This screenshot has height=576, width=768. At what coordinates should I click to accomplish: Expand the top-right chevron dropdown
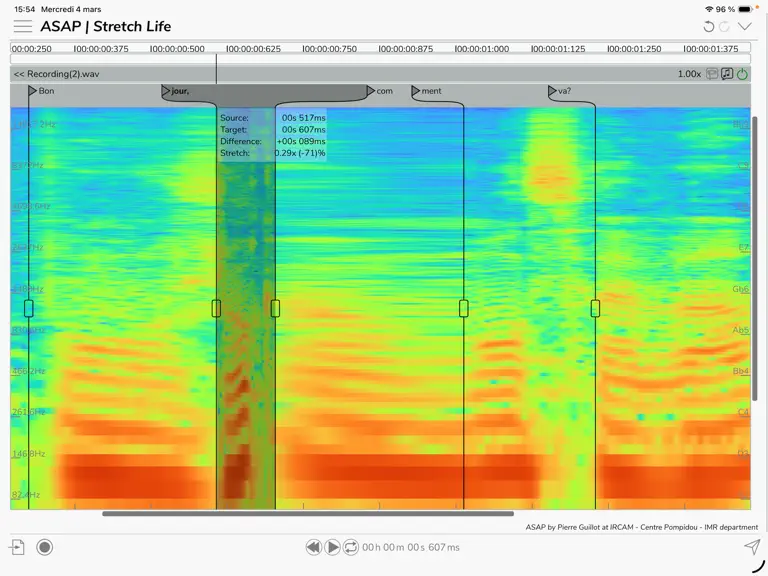tap(744, 26)
